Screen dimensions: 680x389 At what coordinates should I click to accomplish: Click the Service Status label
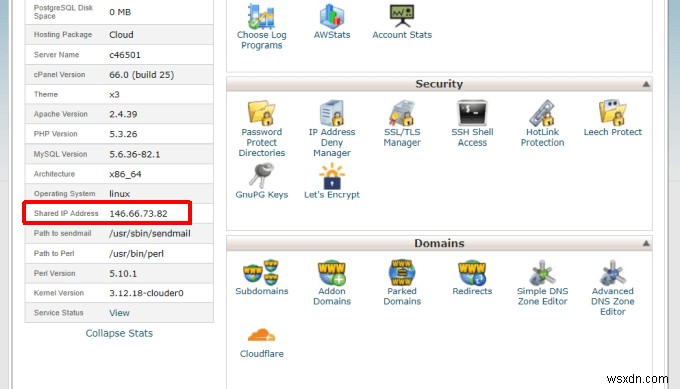(59, 313)
